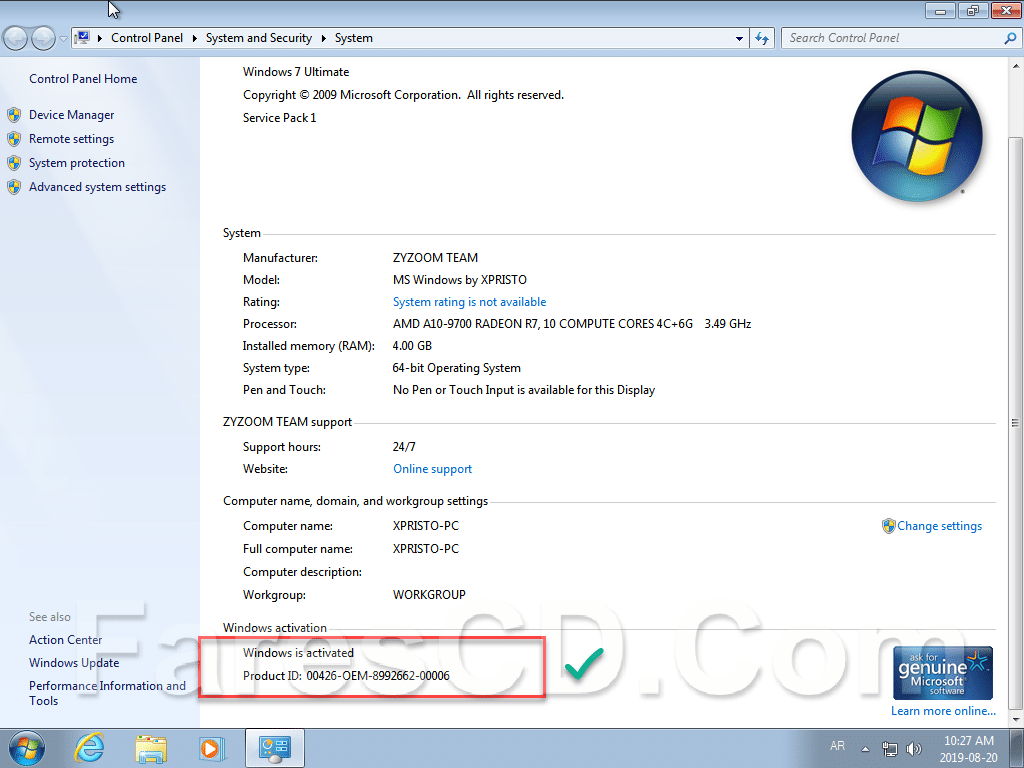
Task: Click the shield icon beside Advanced system settings
Action: click(14, 187)
